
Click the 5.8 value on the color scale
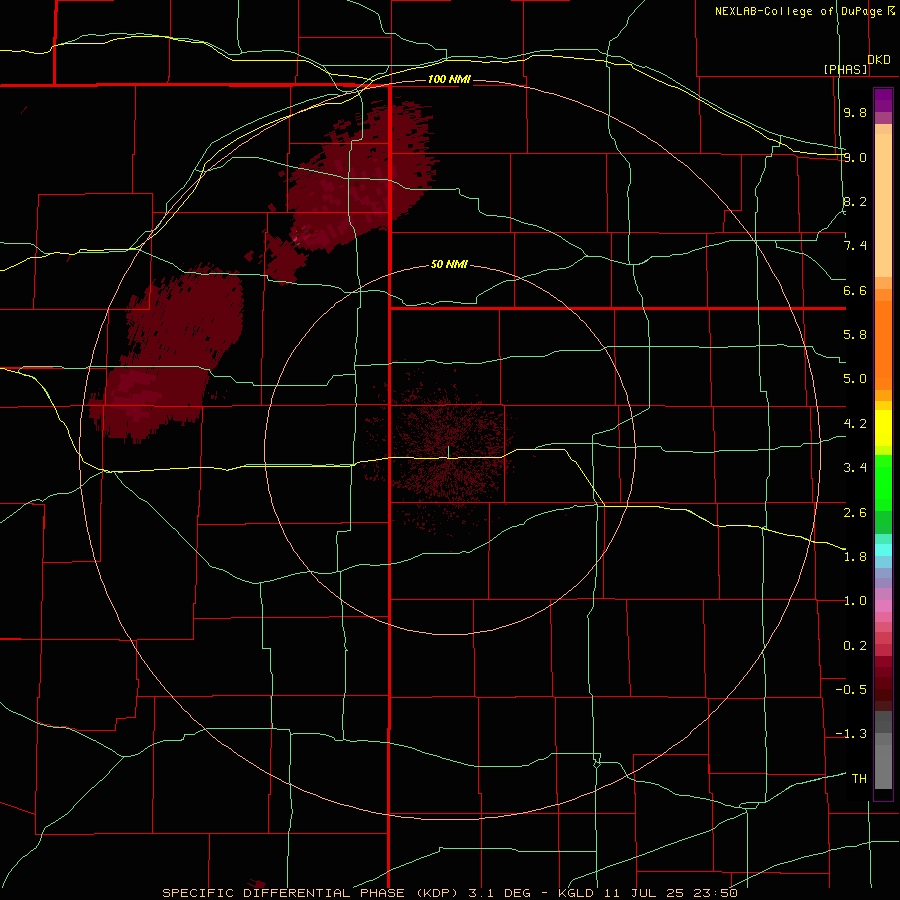pyautogui.click(x=855, y=335)
